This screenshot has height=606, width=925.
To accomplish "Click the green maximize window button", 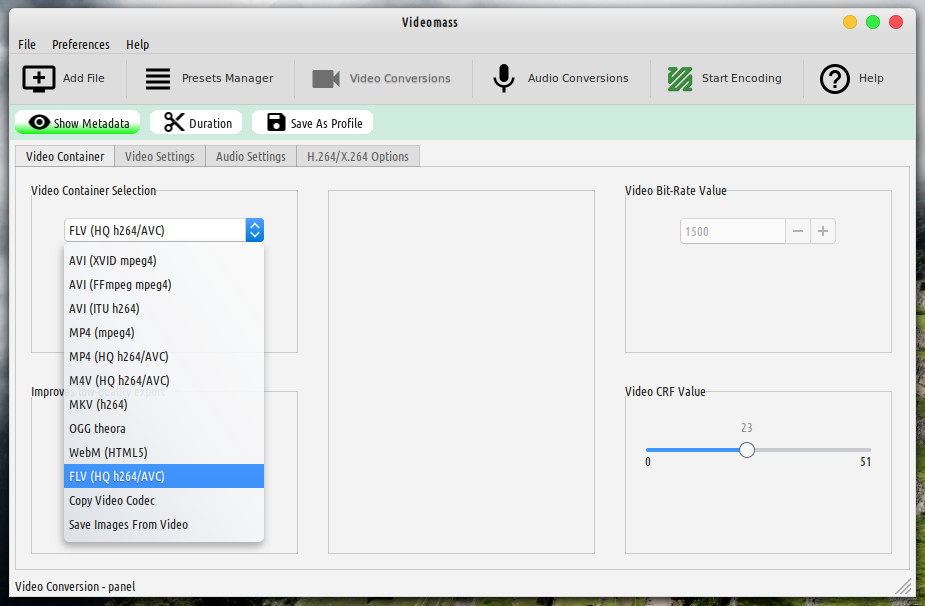I will [872, 22].
